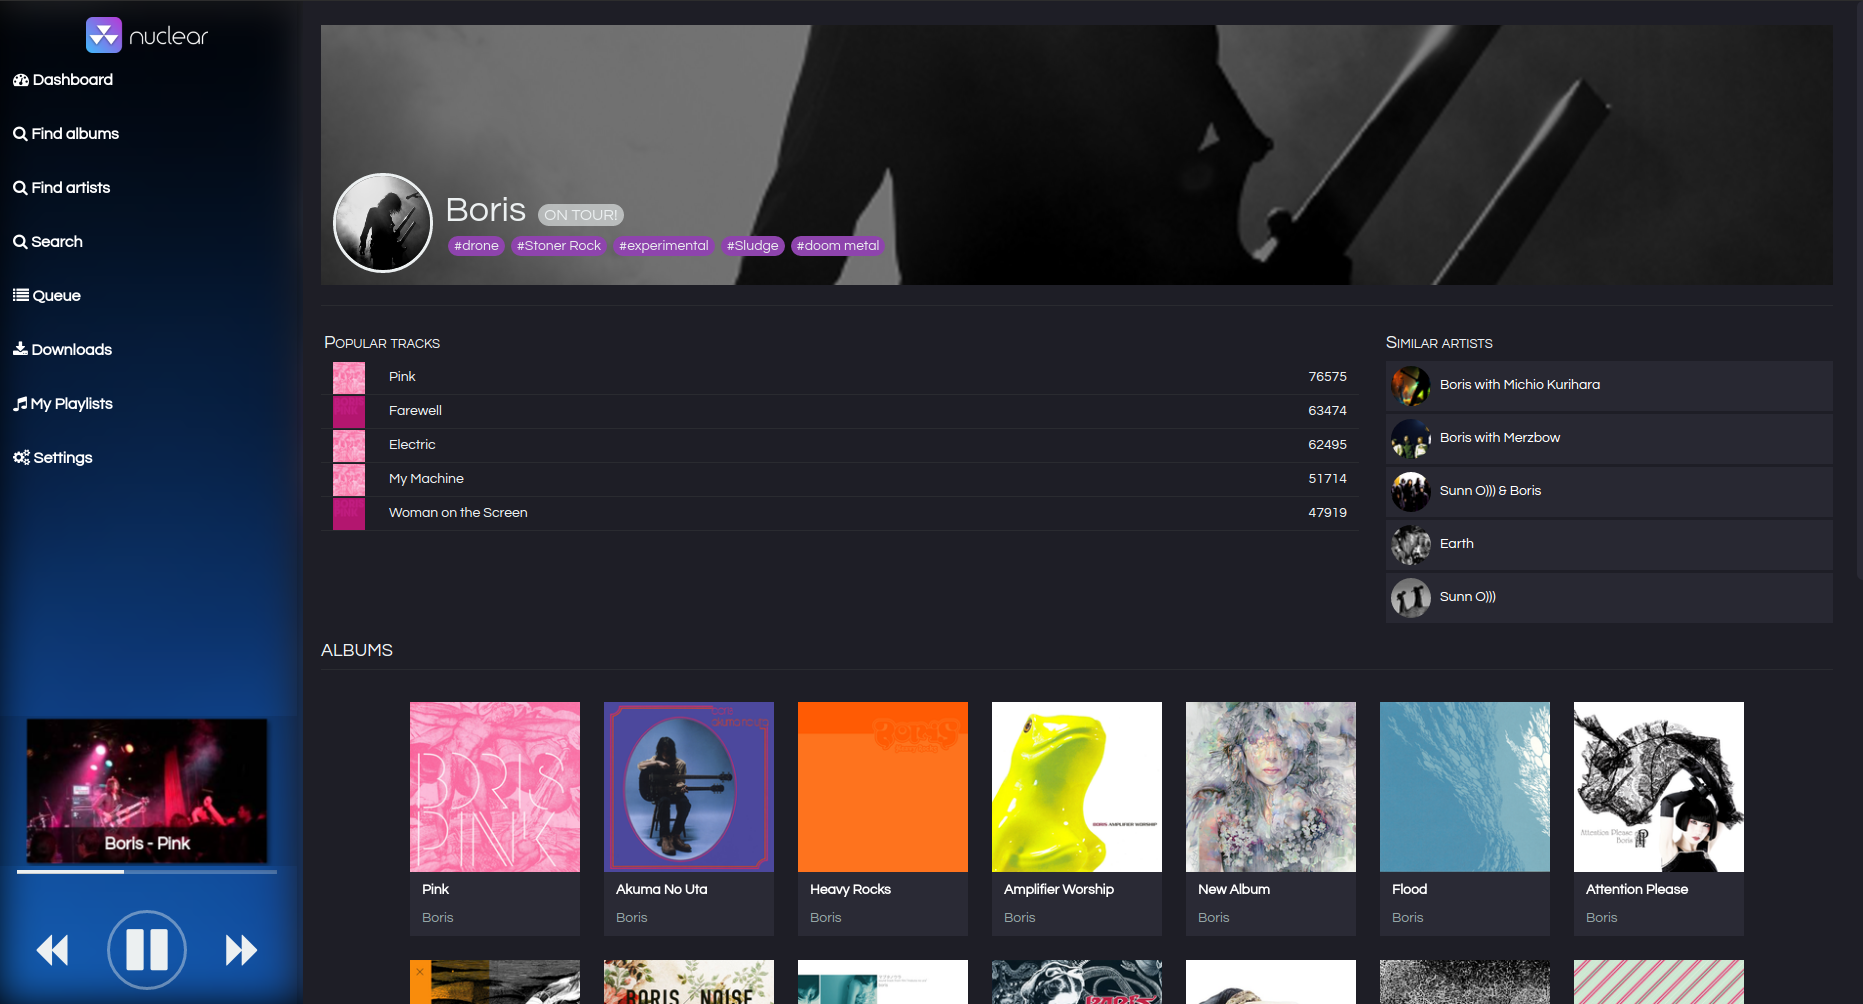Open the New Album cover

pos(1271,787)
